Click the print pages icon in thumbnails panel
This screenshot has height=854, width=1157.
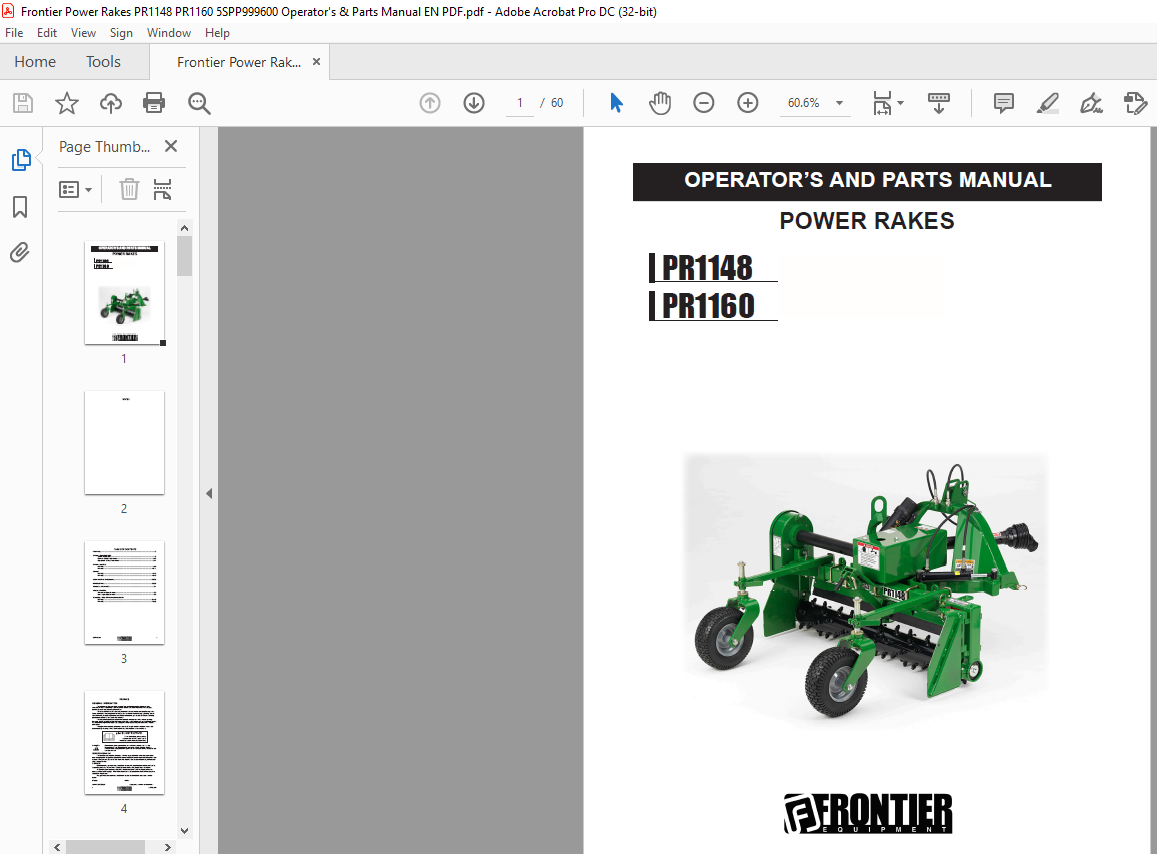(162, 190)
